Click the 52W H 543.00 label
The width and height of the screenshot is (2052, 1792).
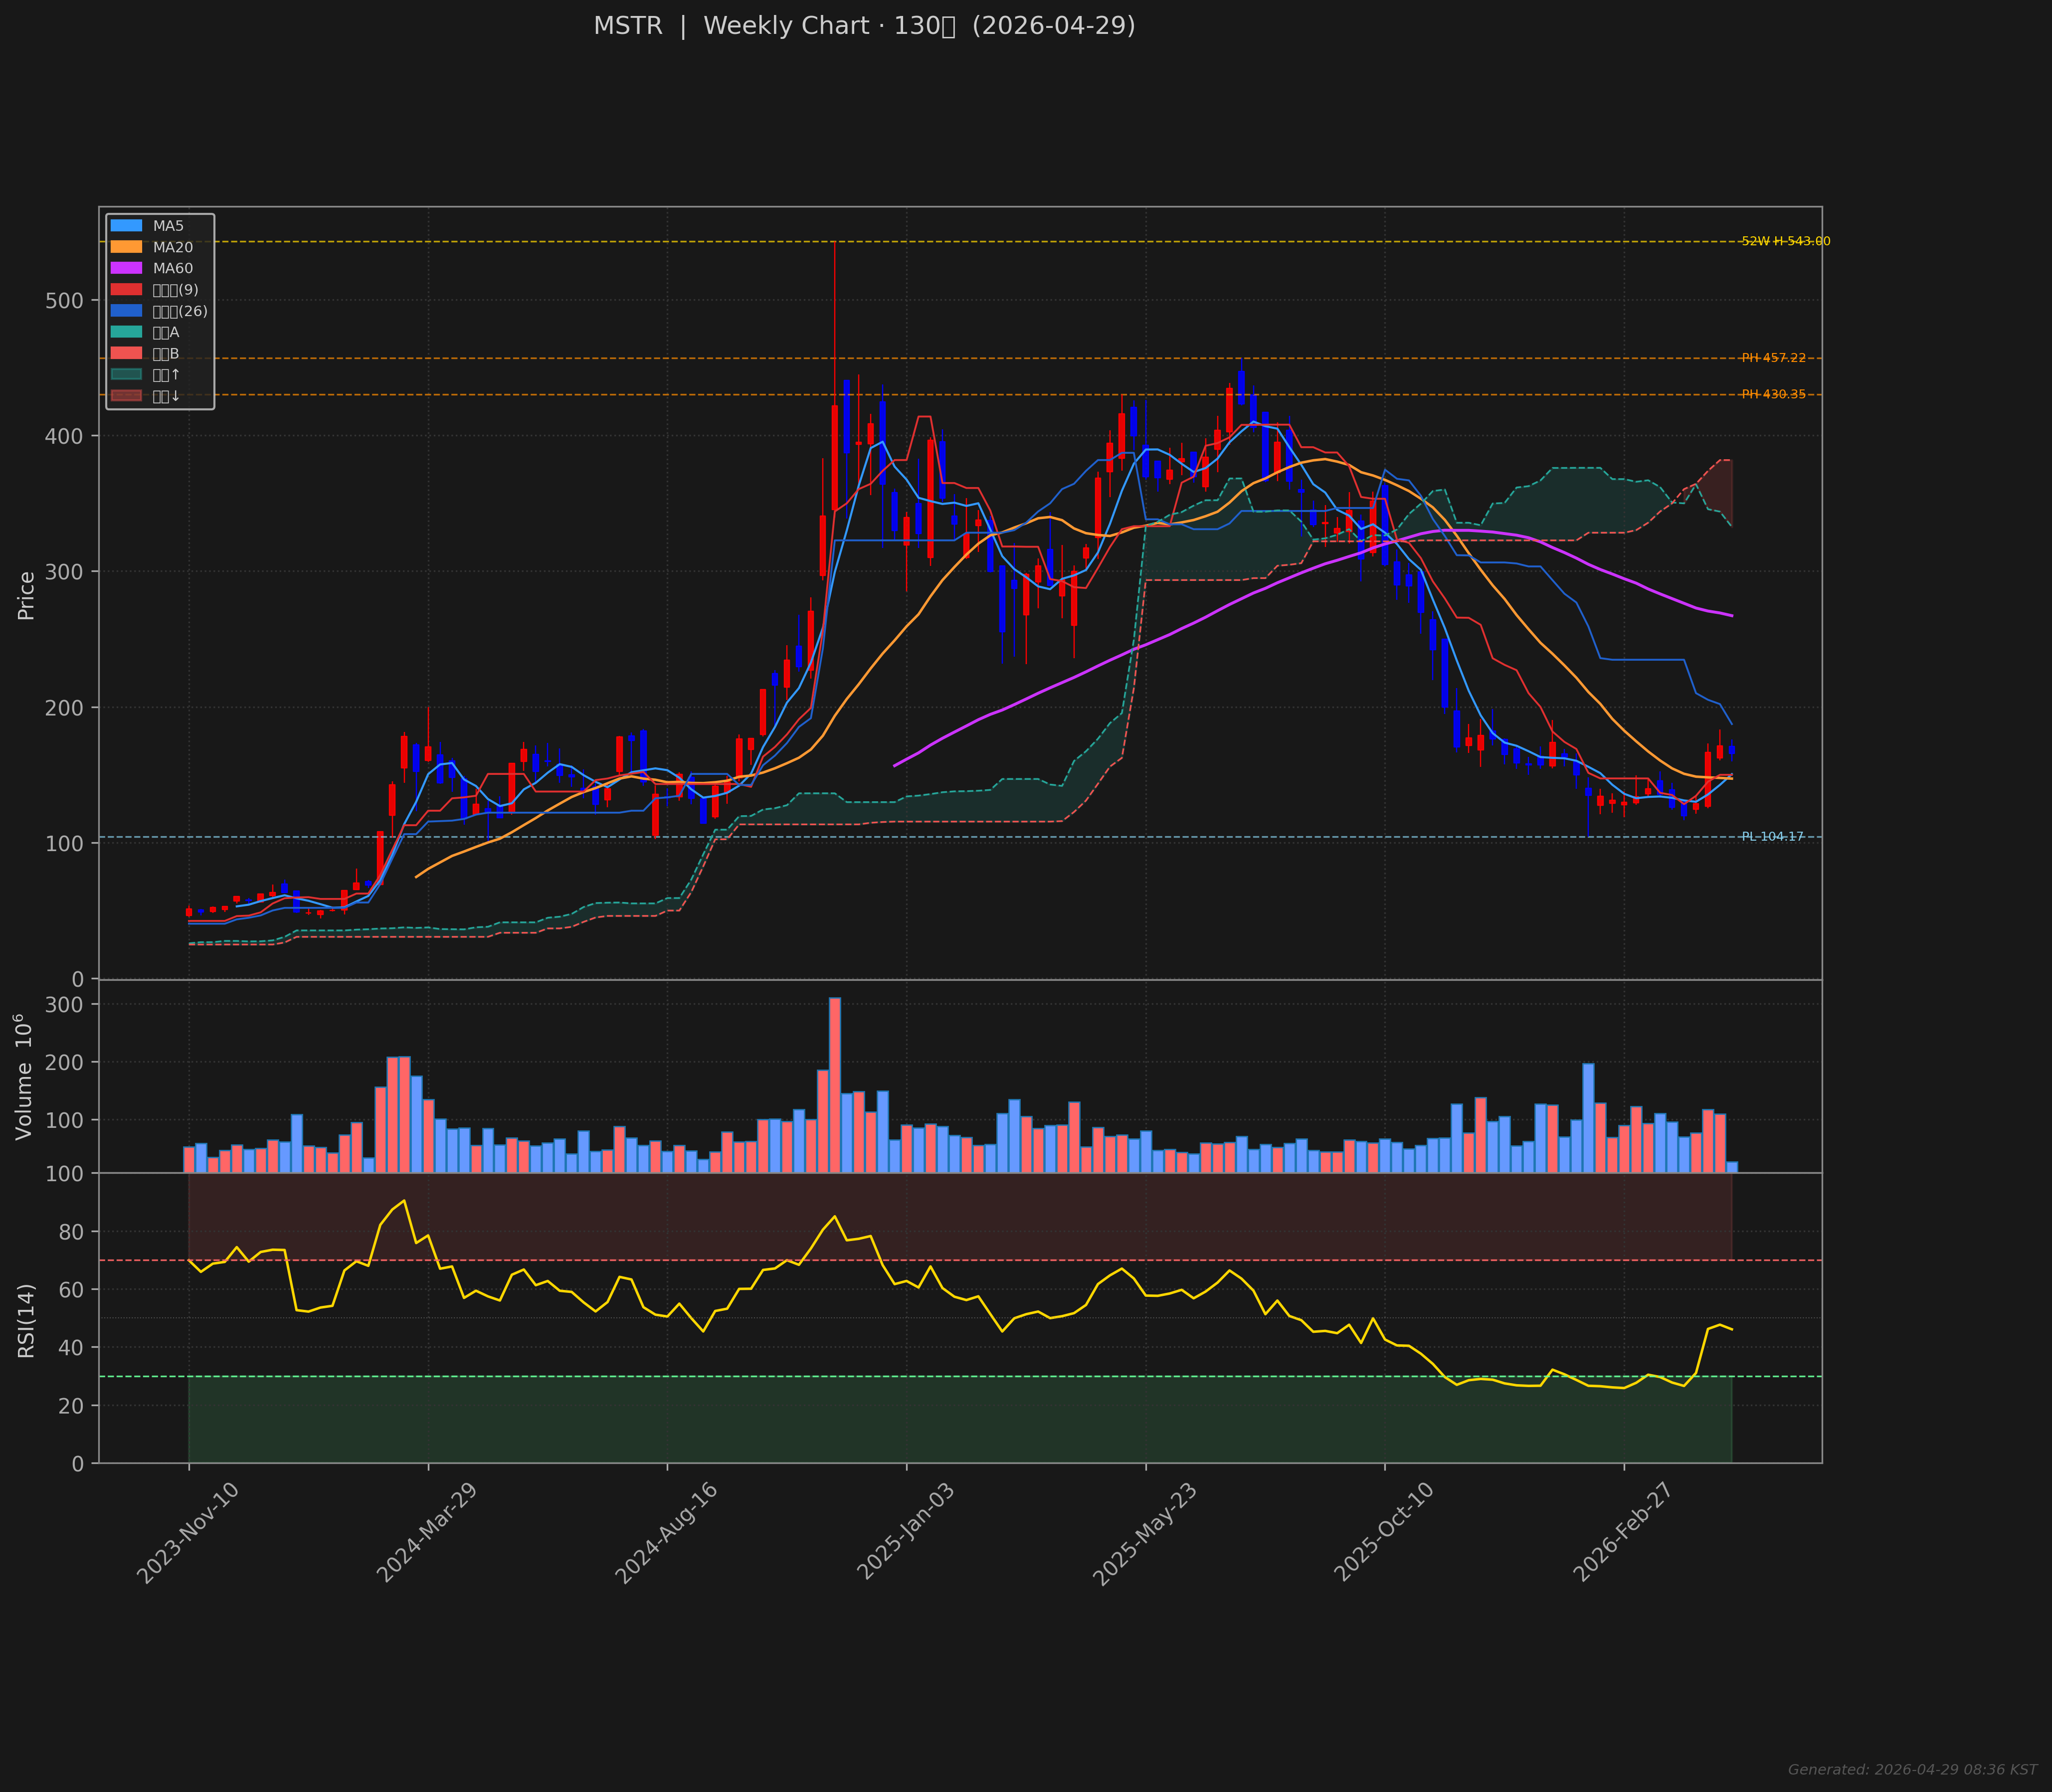pyautogui.click(x=1785, y=241)
